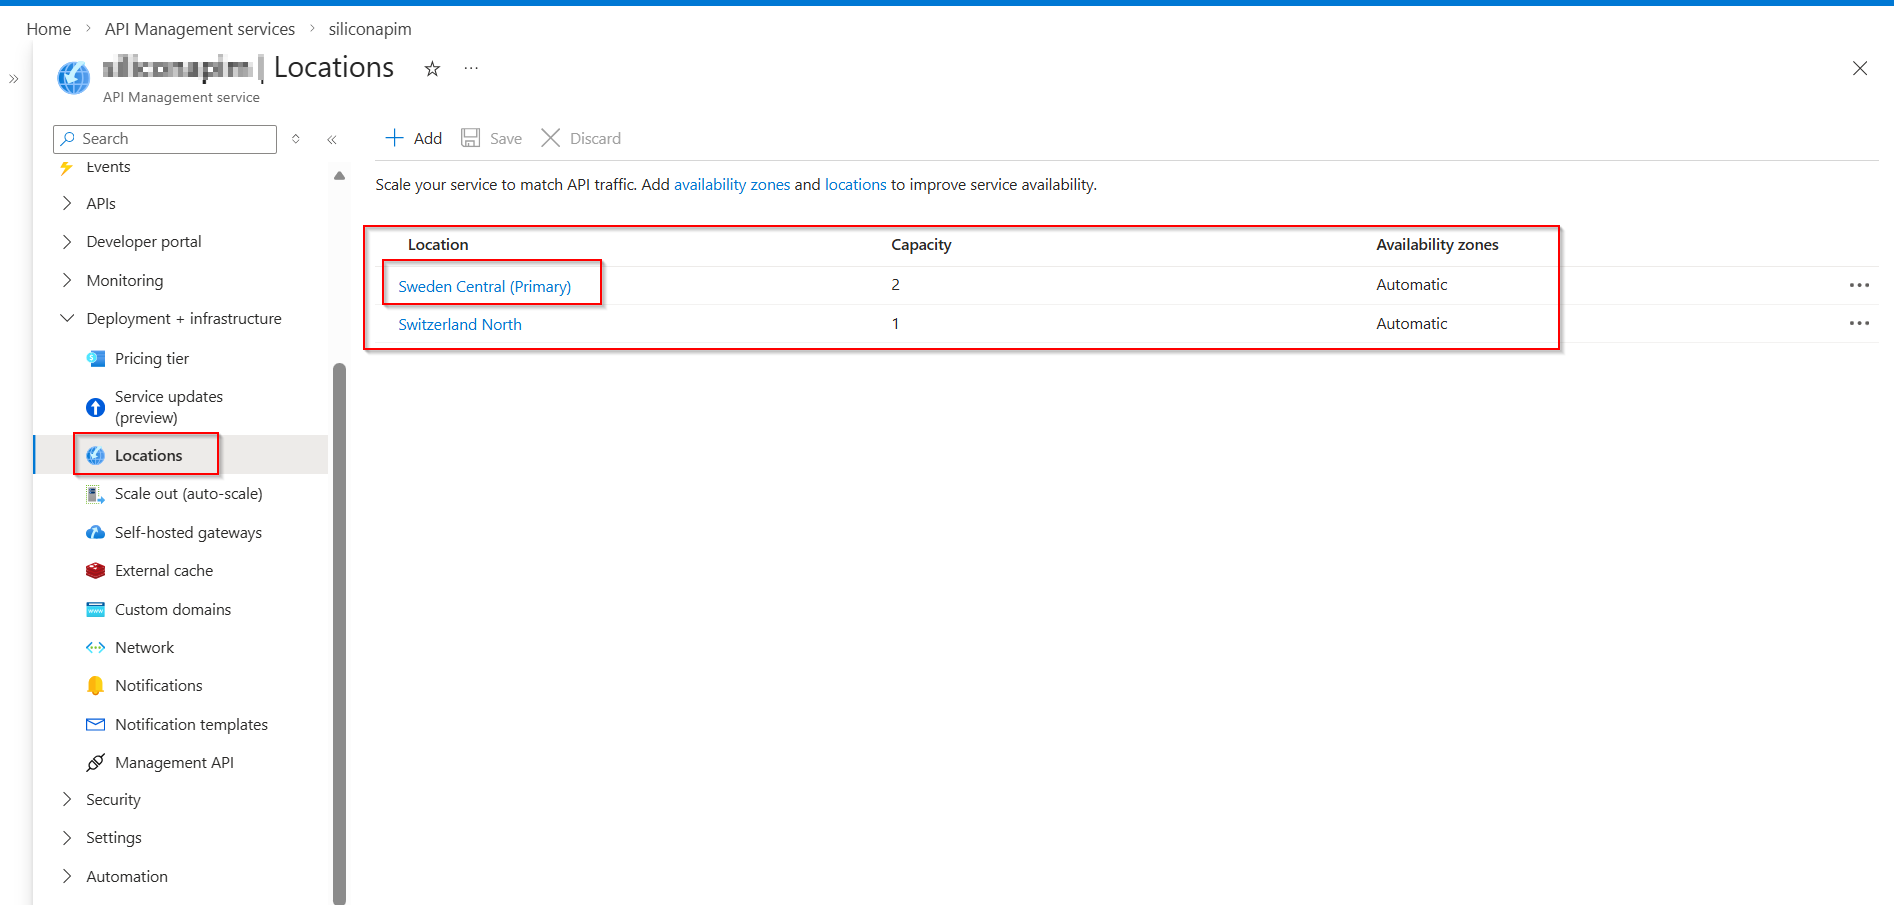
Task: Open Notification templates envelope icon
Action: [96, 725]
